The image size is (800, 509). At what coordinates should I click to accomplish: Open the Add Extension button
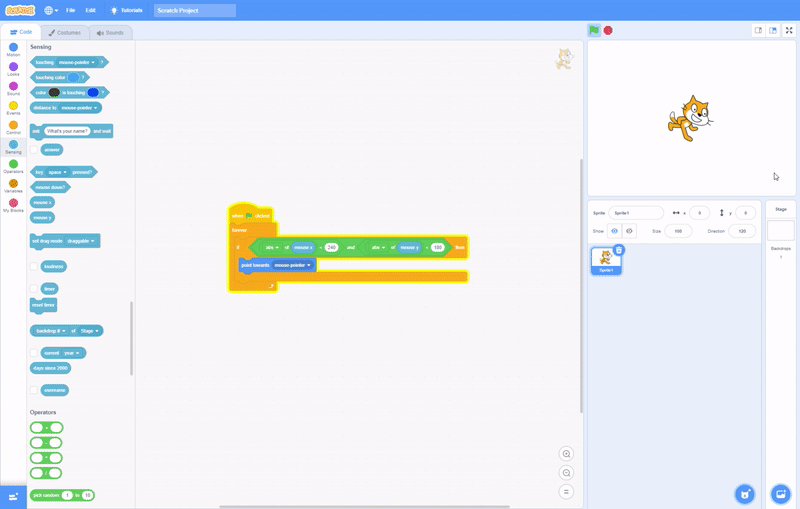[13, 496]
